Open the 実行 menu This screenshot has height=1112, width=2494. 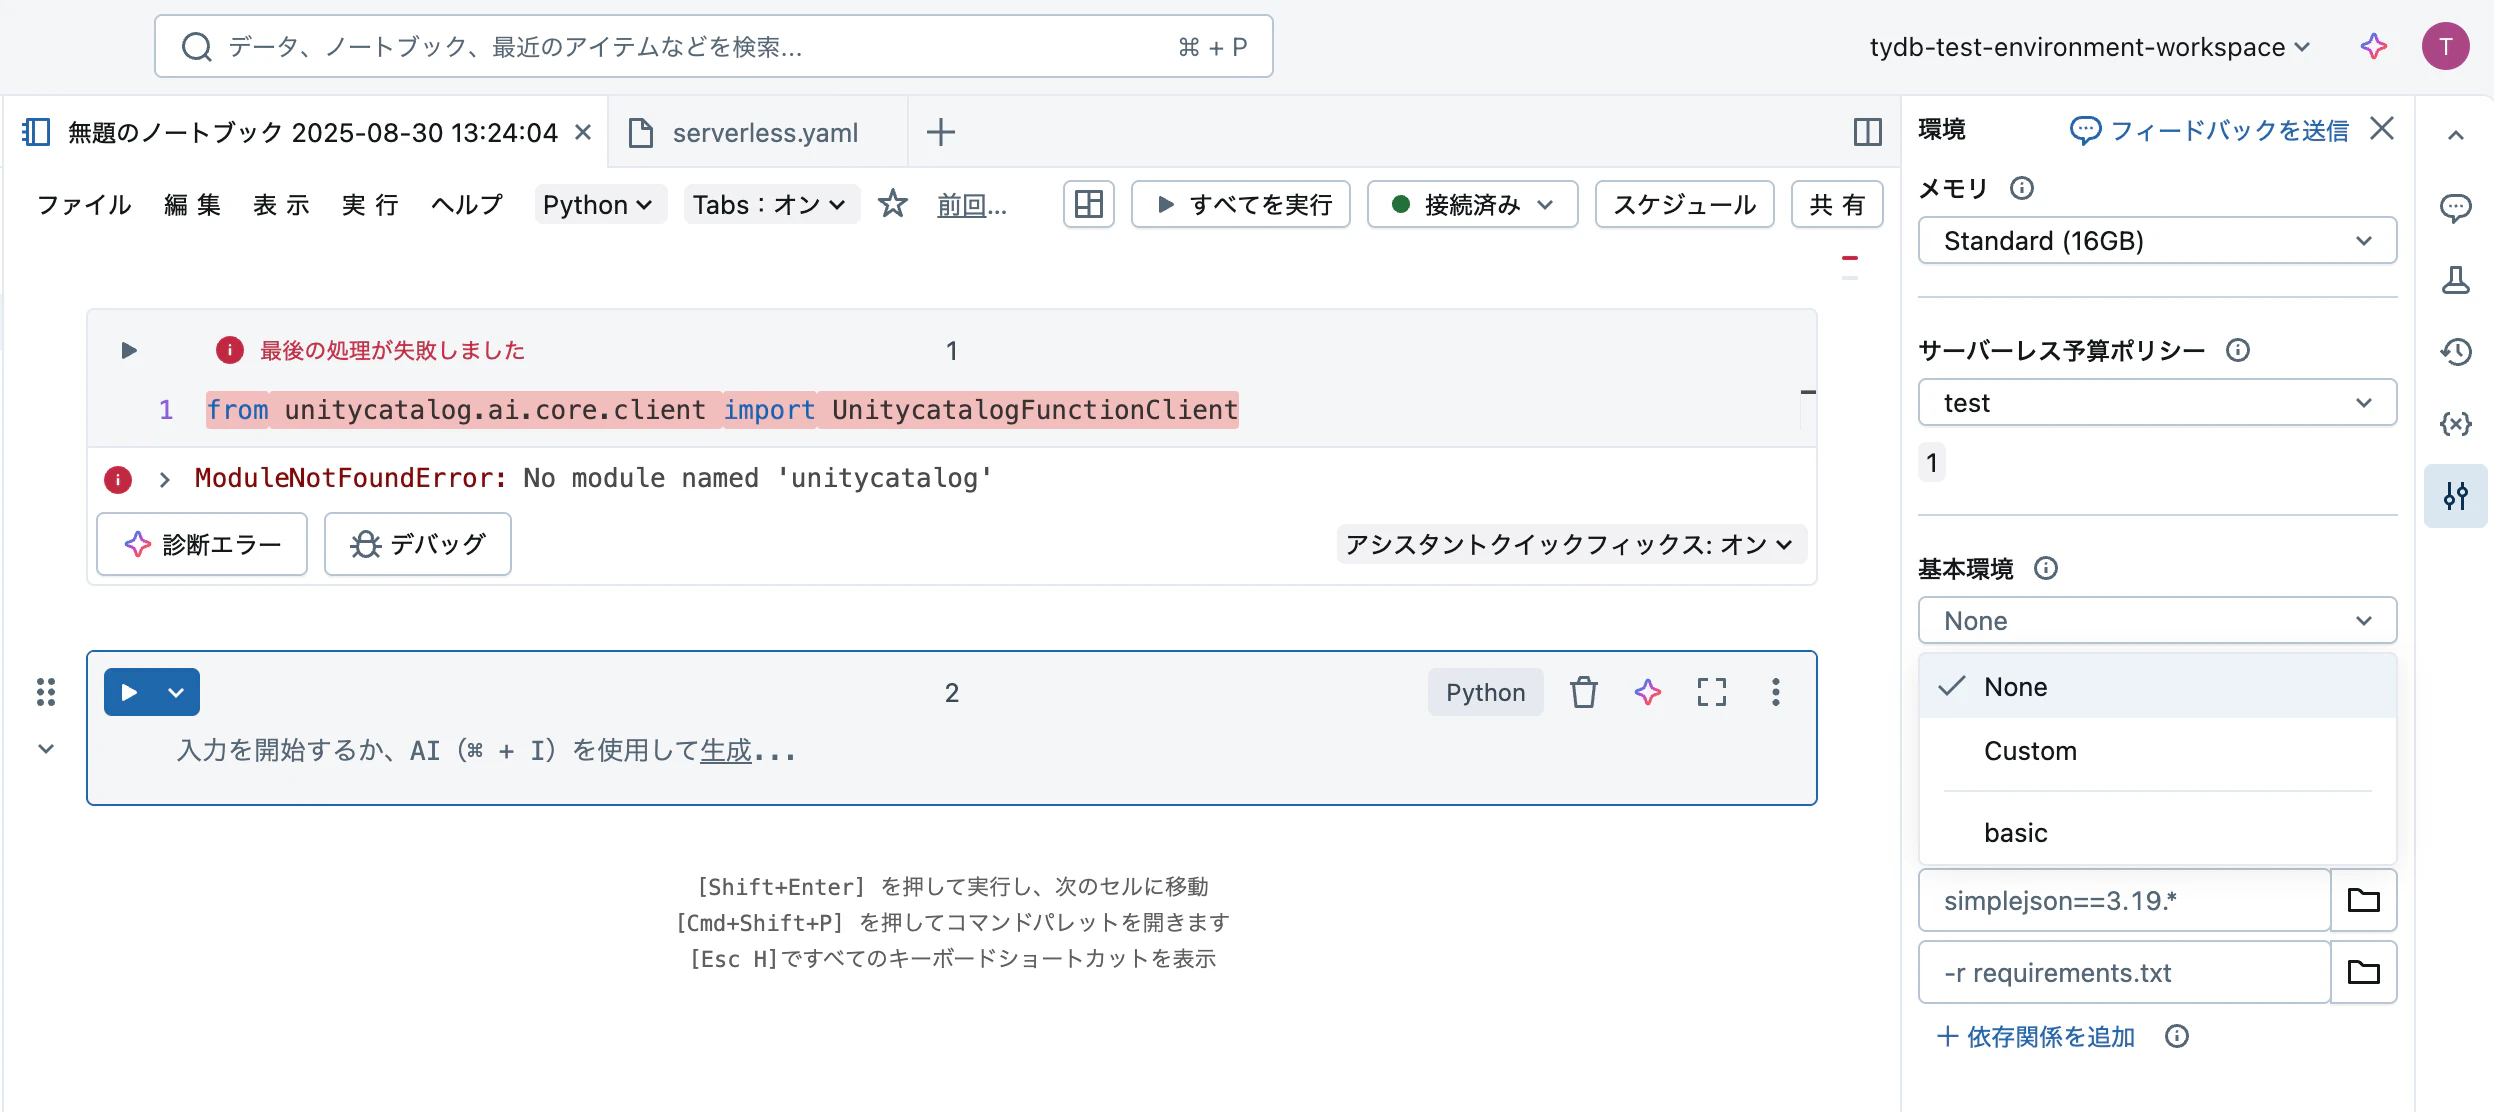[x=370, y=204]
